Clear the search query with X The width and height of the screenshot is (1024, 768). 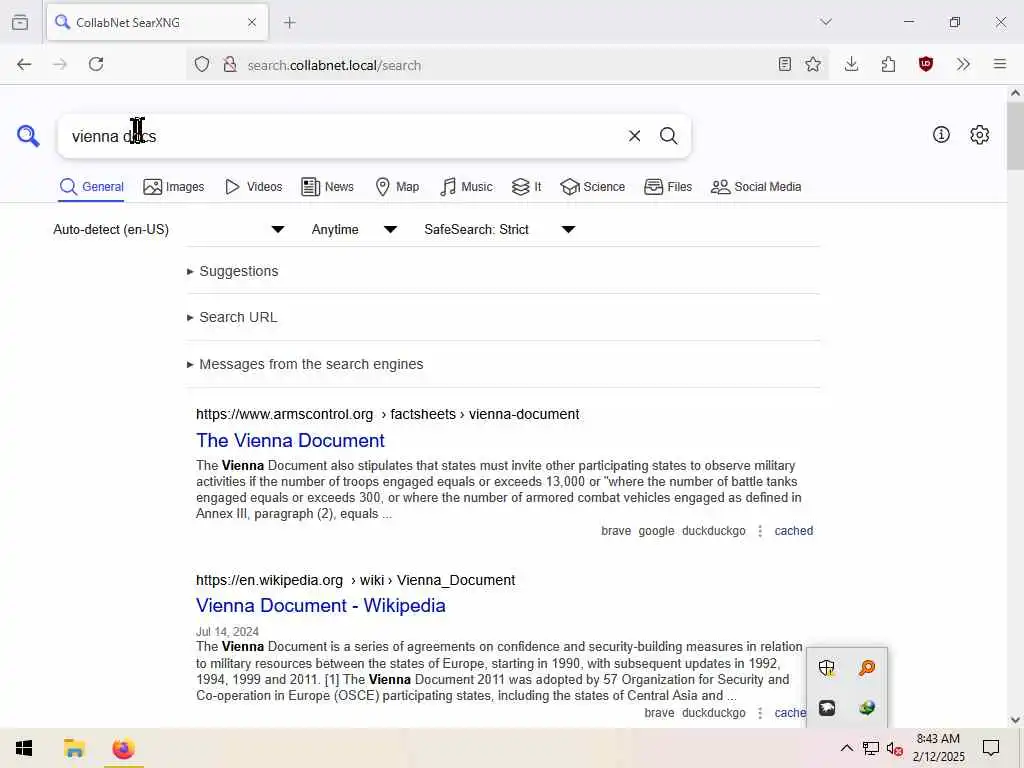tap(634, 136)
